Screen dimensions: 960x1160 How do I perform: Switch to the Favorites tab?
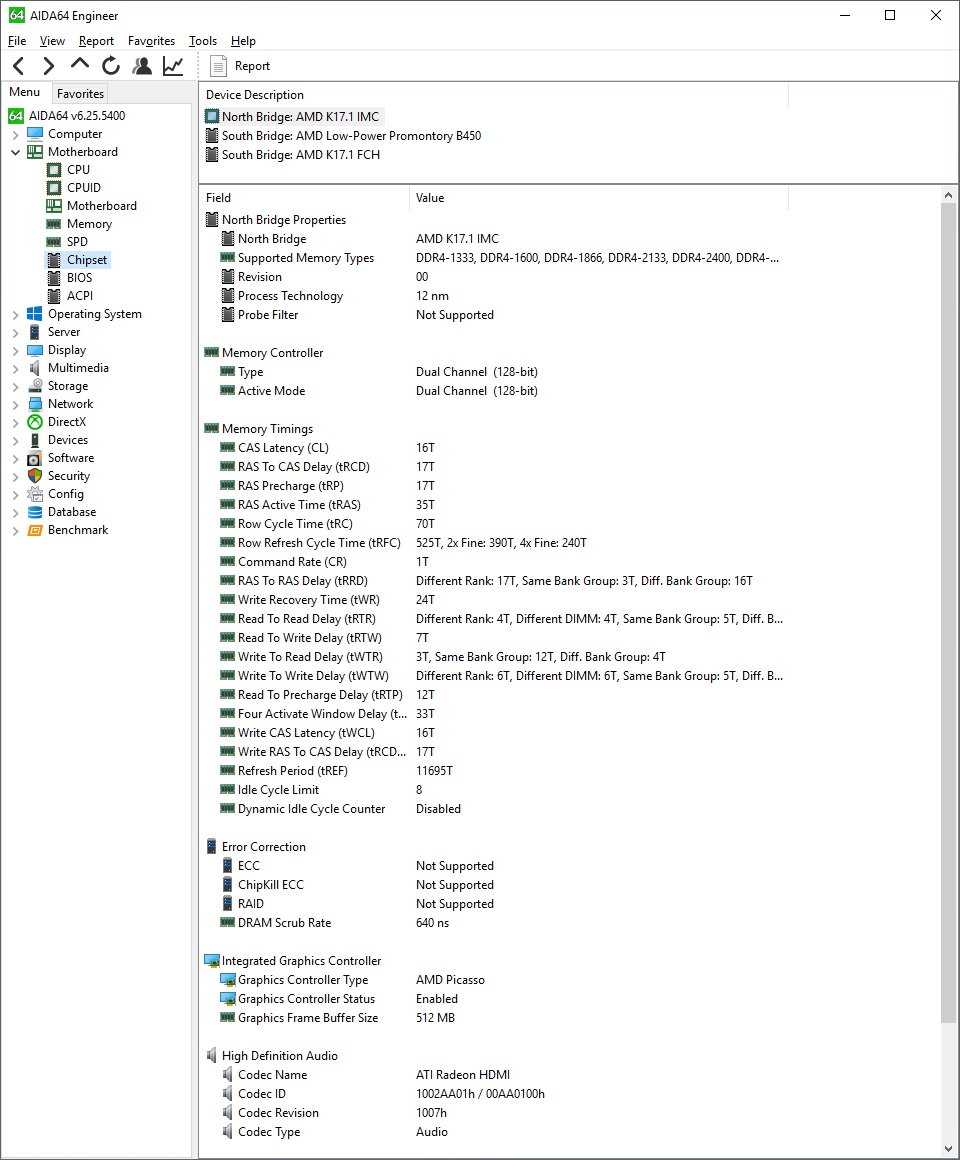pos(80,94)
